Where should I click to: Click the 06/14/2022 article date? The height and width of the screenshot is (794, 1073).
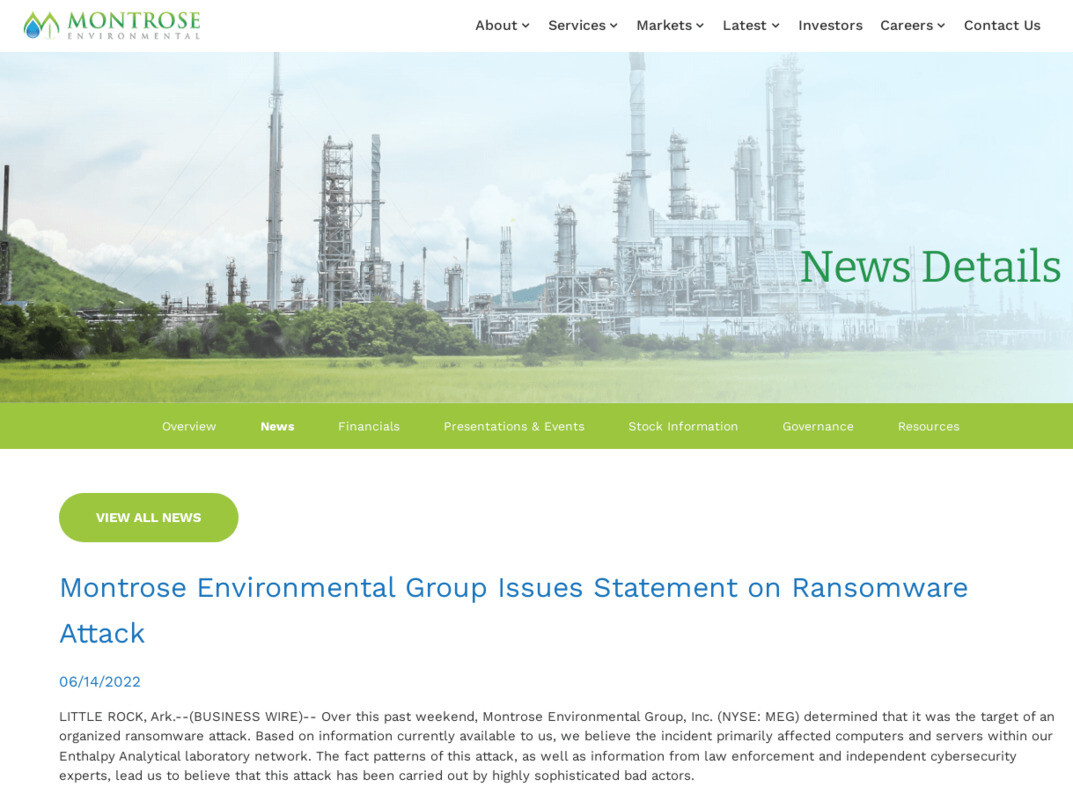click(x=100, y=682)
